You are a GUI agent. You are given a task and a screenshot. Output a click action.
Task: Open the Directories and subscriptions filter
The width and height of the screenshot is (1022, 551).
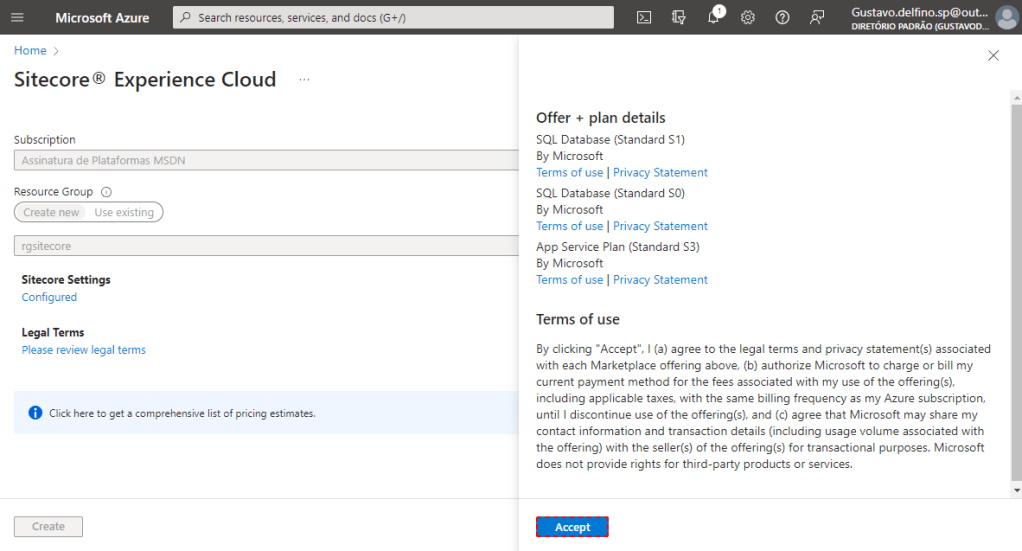point(679,17)
